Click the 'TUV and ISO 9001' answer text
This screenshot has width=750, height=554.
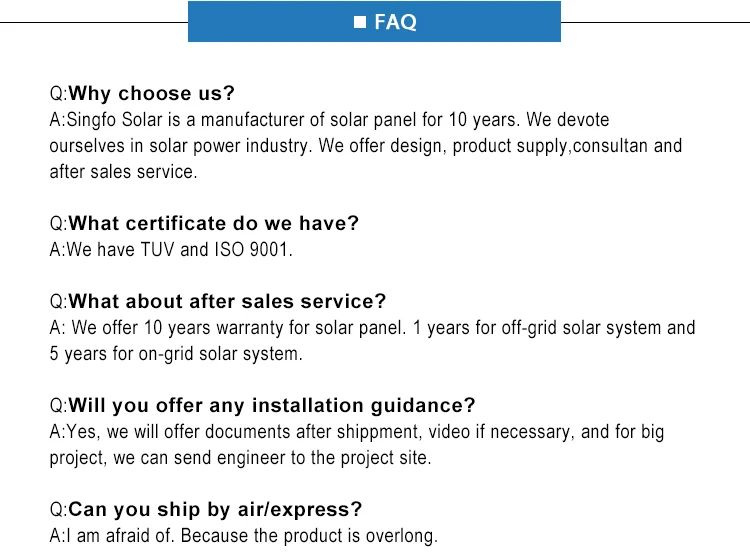pyautogui.click(x=216, y=250)
